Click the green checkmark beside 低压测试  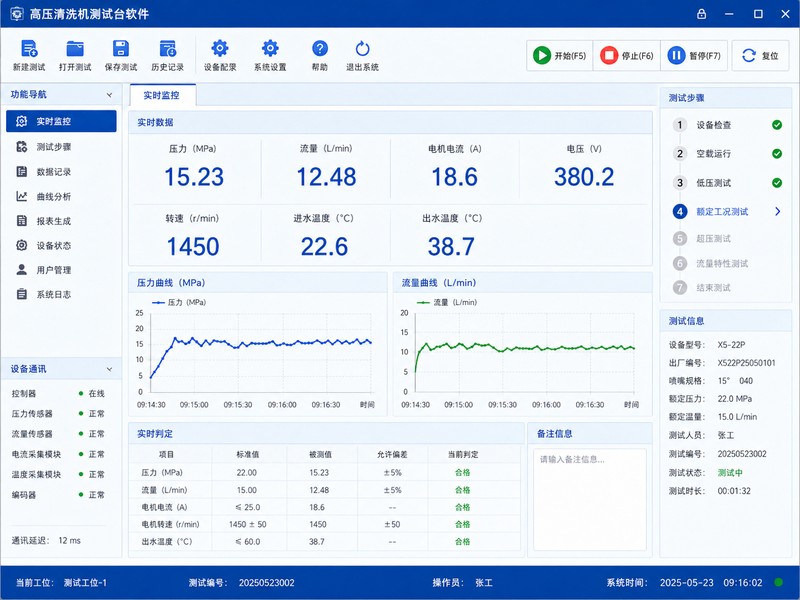(777, 183)
